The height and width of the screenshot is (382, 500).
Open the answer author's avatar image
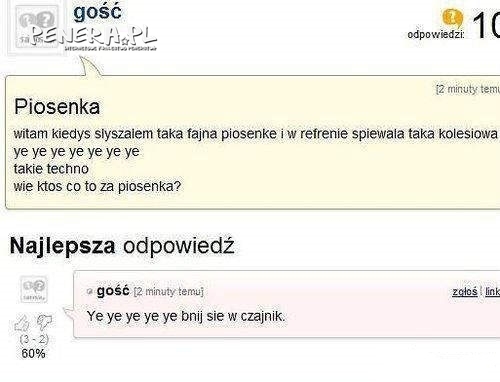coord(34,289)
